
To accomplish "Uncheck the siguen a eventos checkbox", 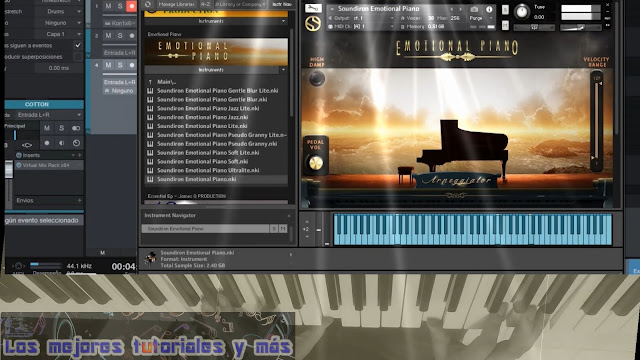I will tap(78, 45).
